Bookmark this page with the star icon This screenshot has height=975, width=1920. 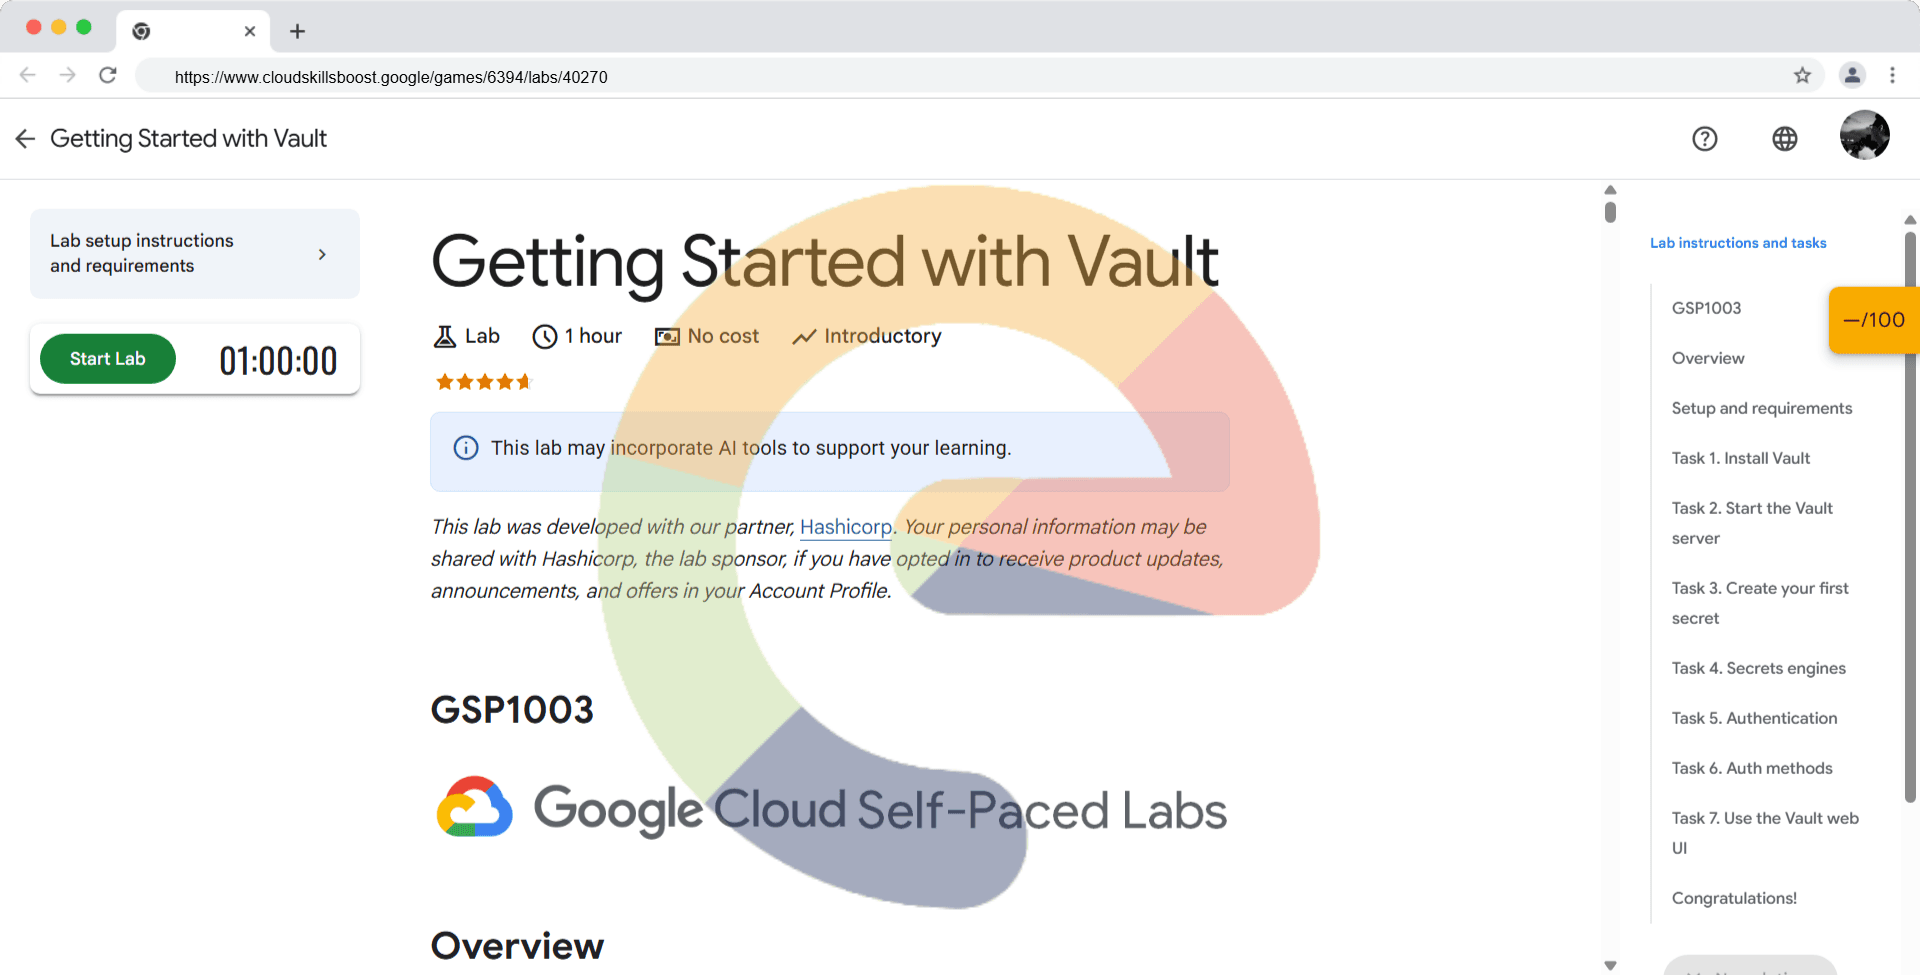1802,76
